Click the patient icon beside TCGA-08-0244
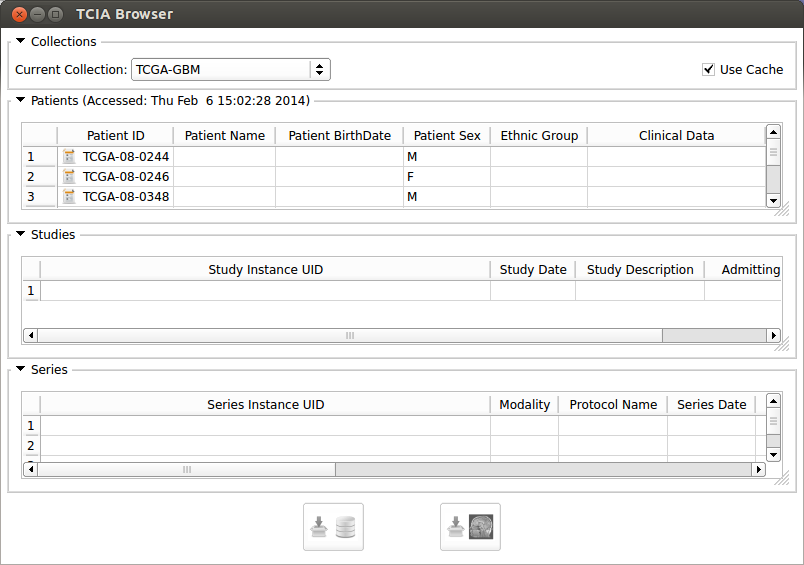Image resolution: width=804 pixels, height=565 pixels. click(69, 157)
